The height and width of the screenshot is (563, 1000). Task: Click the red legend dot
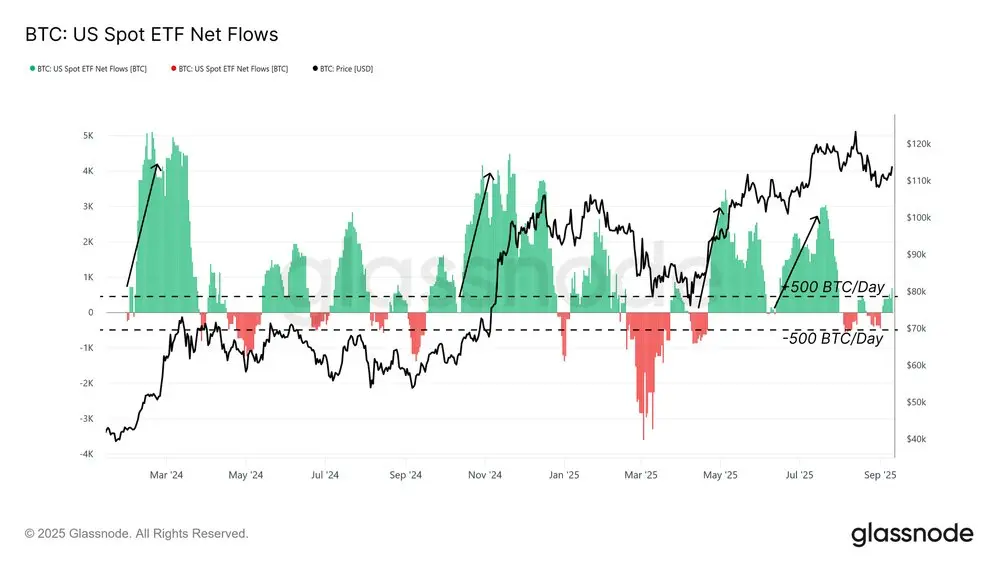tap(173, 68)
